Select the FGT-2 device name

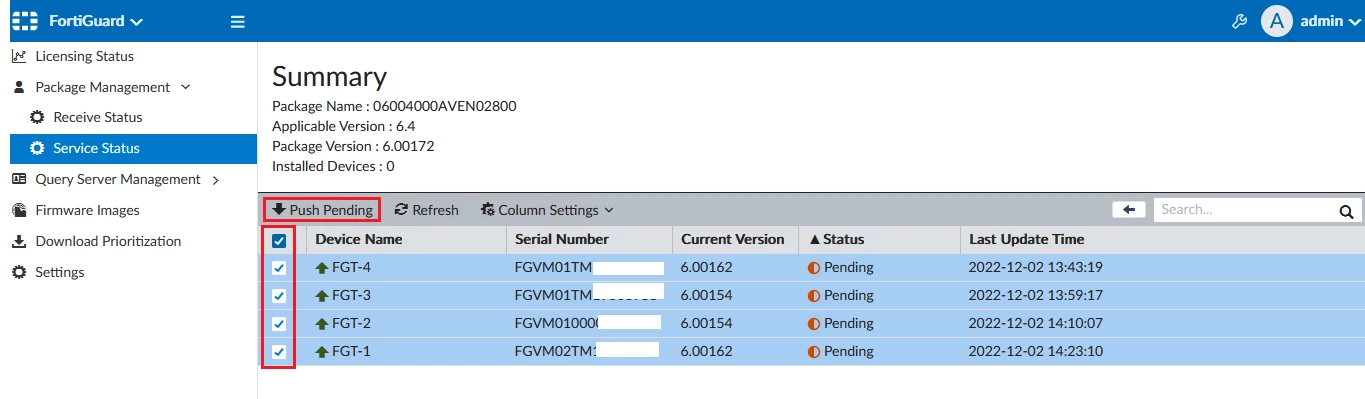click(x=351, y=324)
